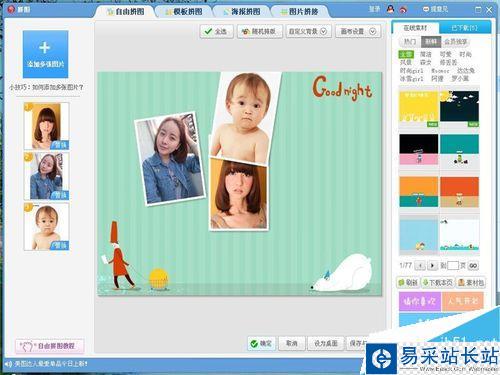Expand the 画布设置 canvas settings dropdown

(358, 31)
